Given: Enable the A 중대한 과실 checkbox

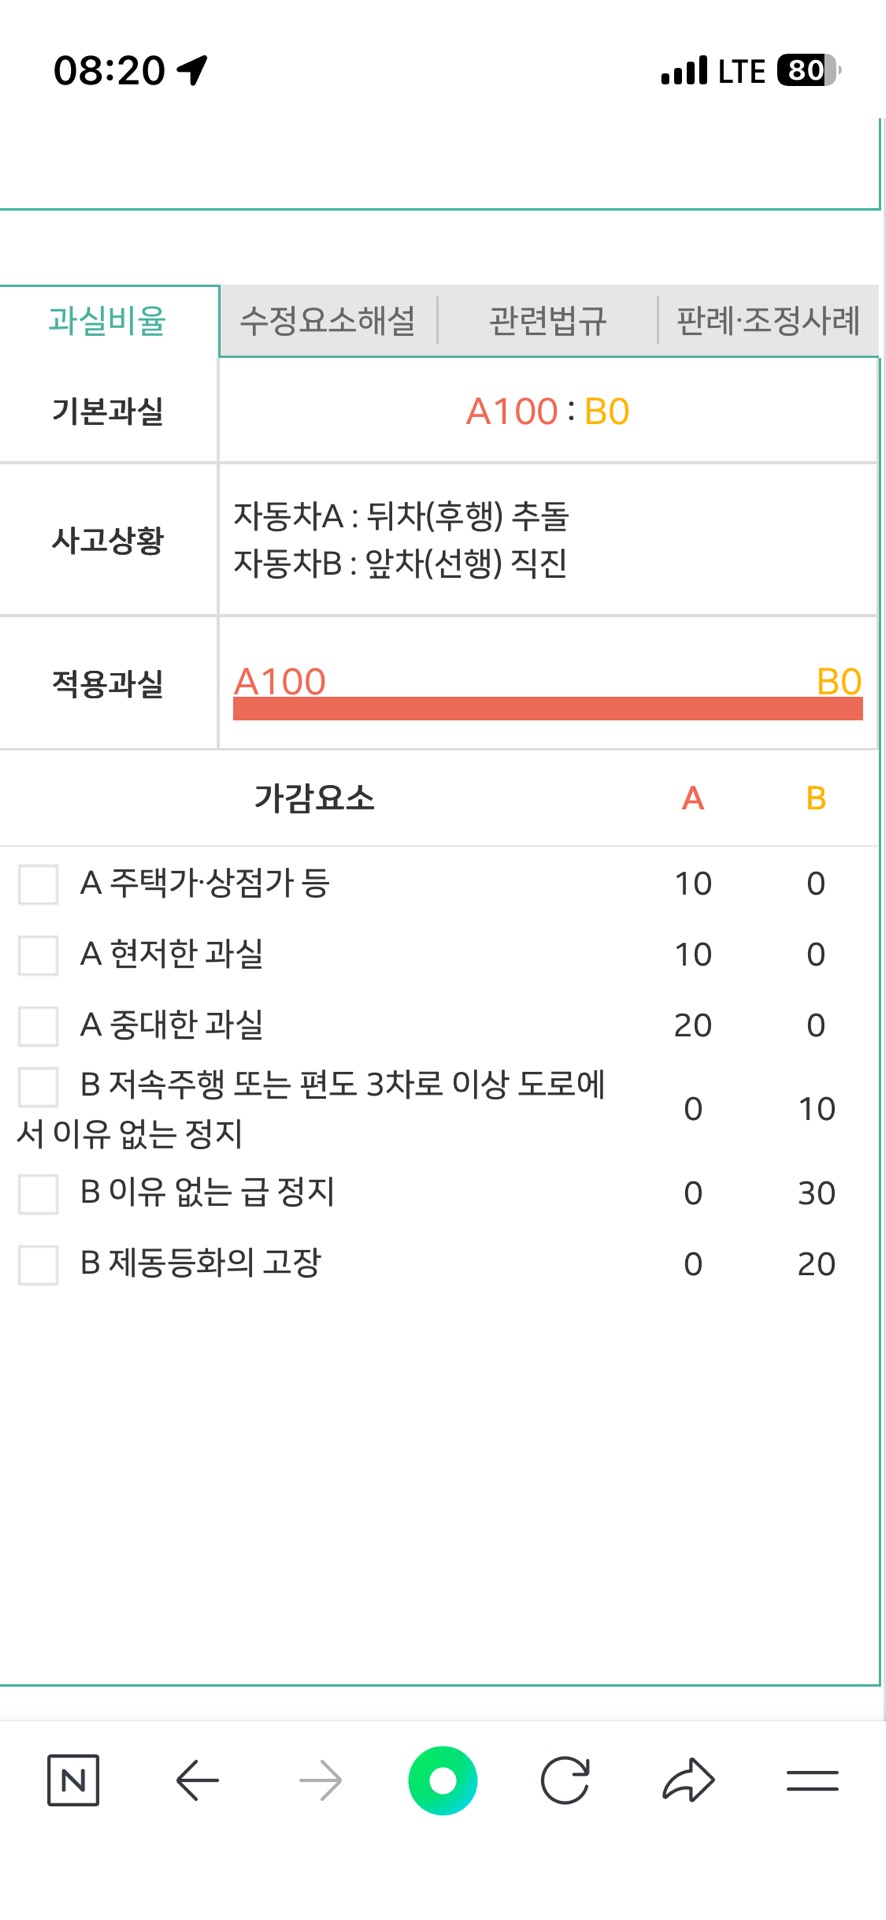Looking at the screenshot, I should point(38,1026).
